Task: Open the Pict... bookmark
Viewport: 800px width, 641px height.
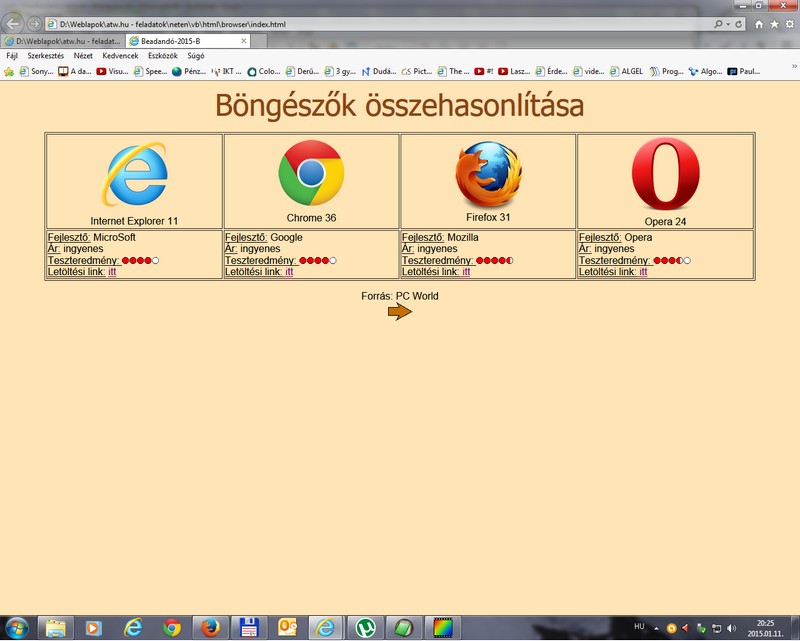Action: tap(417, 71)
